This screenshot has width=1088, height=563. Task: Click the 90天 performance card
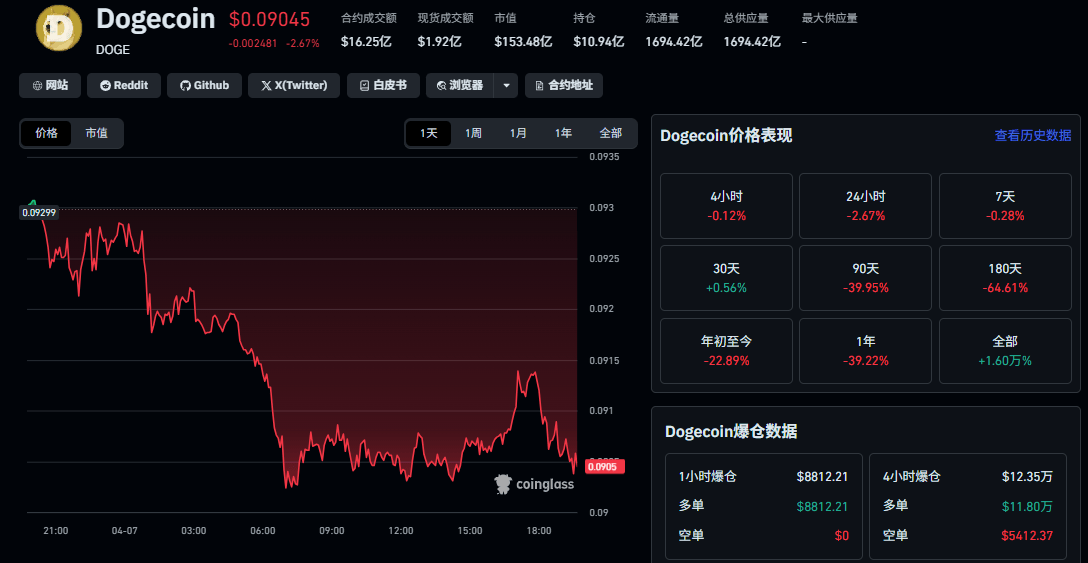(x=865, y=278)
